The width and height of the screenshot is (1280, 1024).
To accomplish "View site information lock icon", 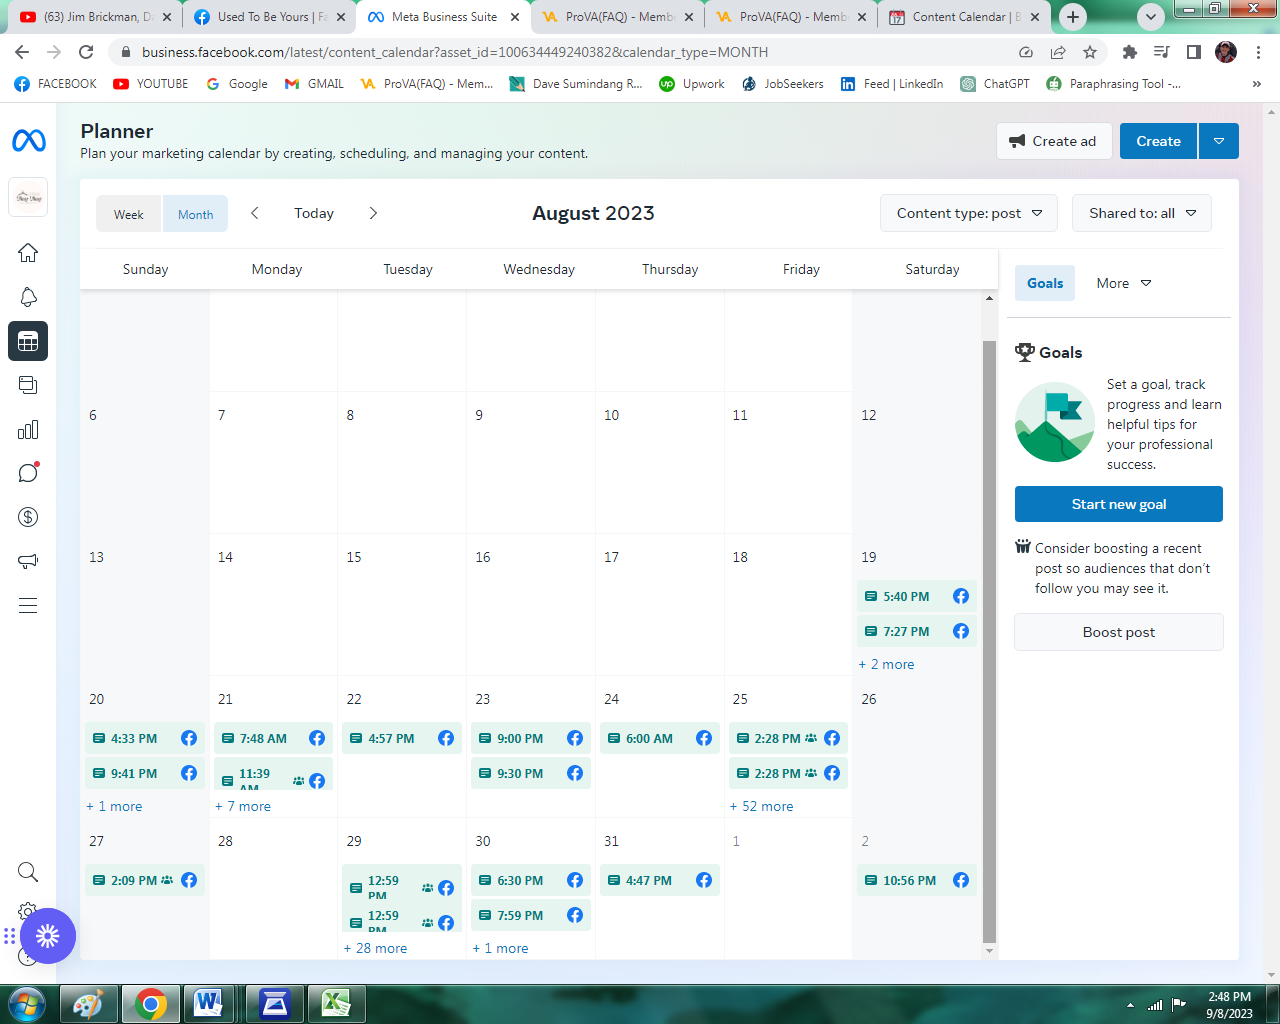I will (125, 52).
